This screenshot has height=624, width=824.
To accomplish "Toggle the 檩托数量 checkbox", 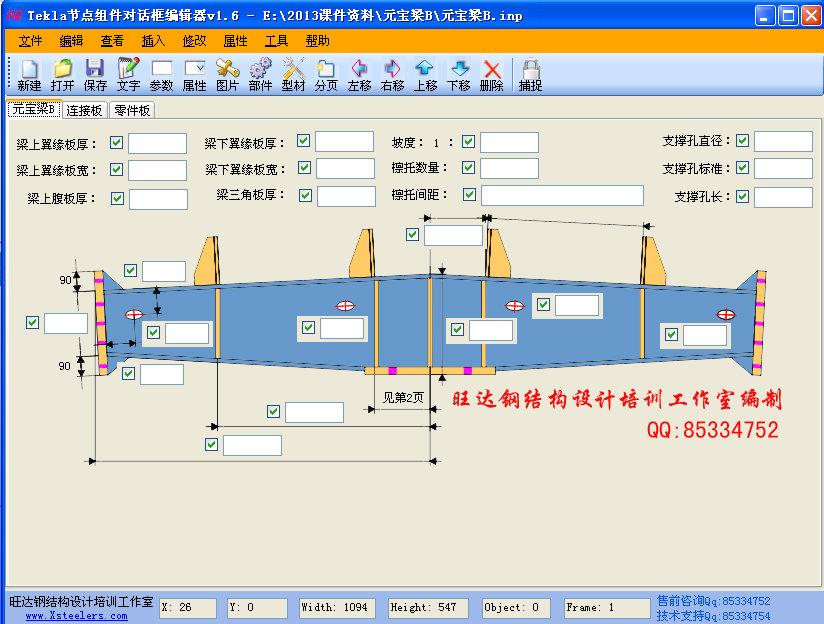I will [x=468, y=168].
